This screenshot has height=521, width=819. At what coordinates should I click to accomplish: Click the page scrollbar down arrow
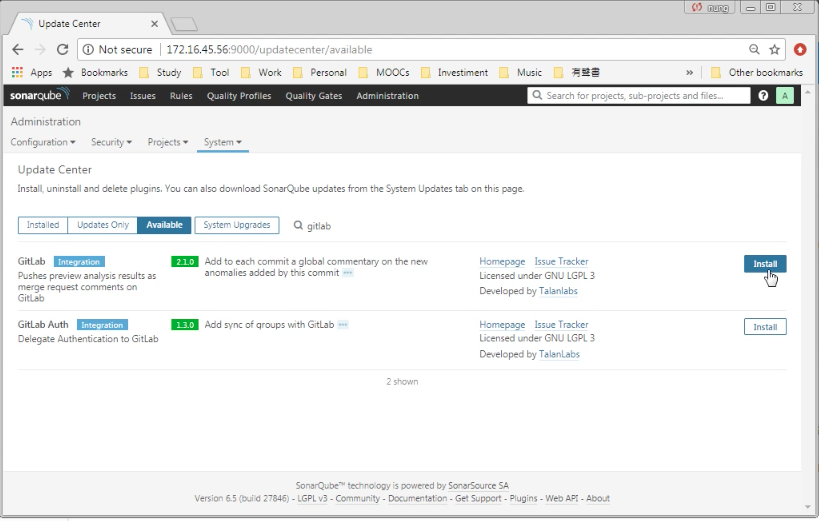click(x=808, y=506)
